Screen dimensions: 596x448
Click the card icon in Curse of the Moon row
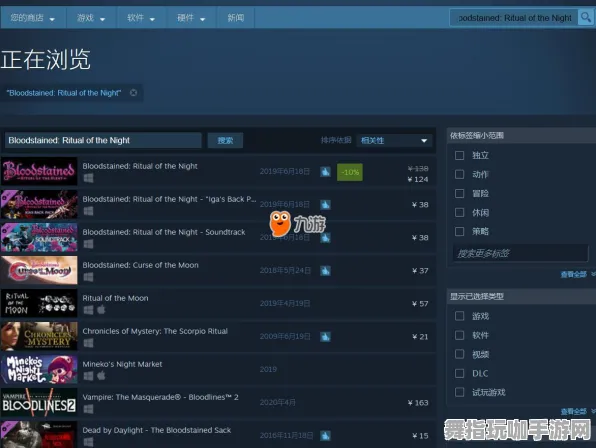click(325, 271)
